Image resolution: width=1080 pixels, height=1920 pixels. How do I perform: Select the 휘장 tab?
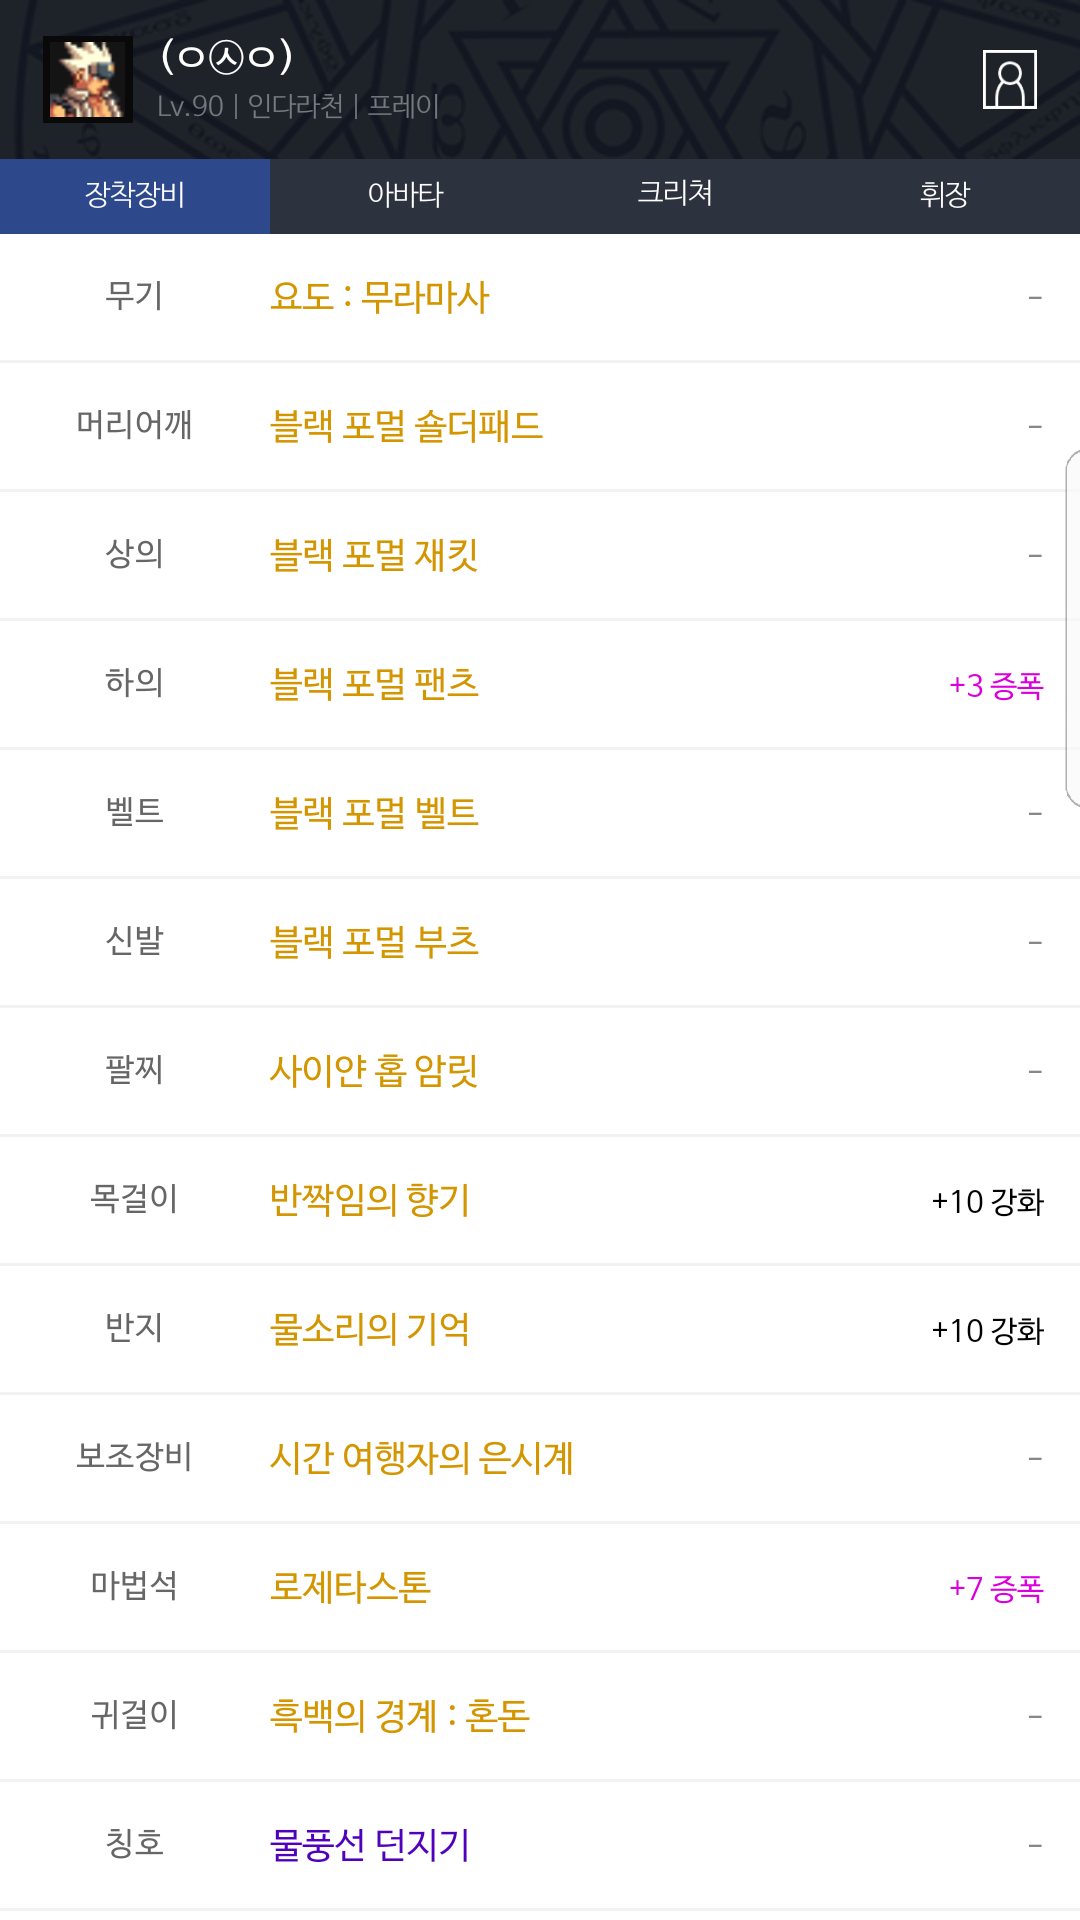tap(945, 195)
